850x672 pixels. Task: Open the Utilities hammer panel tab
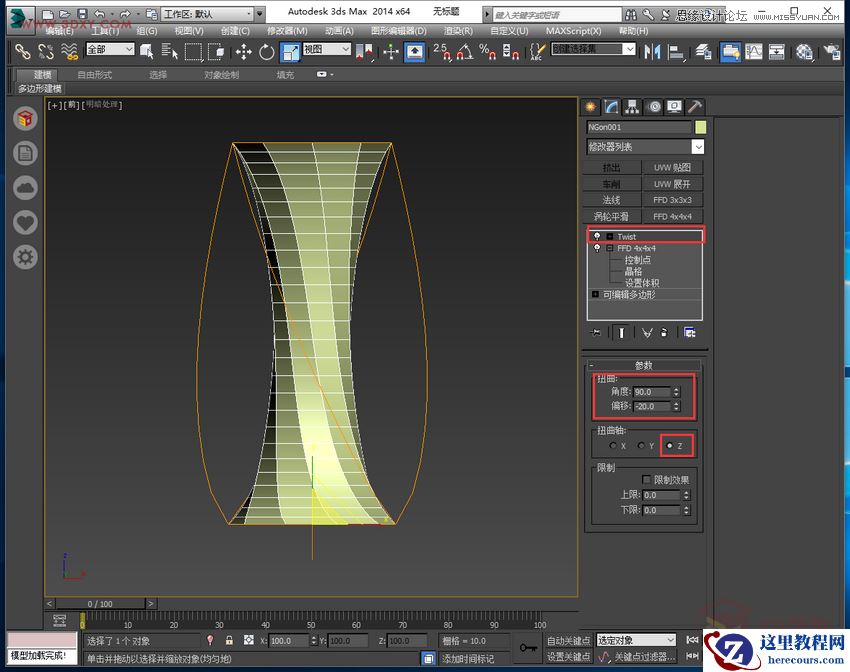pyautogui.click(x=695, y=107)
